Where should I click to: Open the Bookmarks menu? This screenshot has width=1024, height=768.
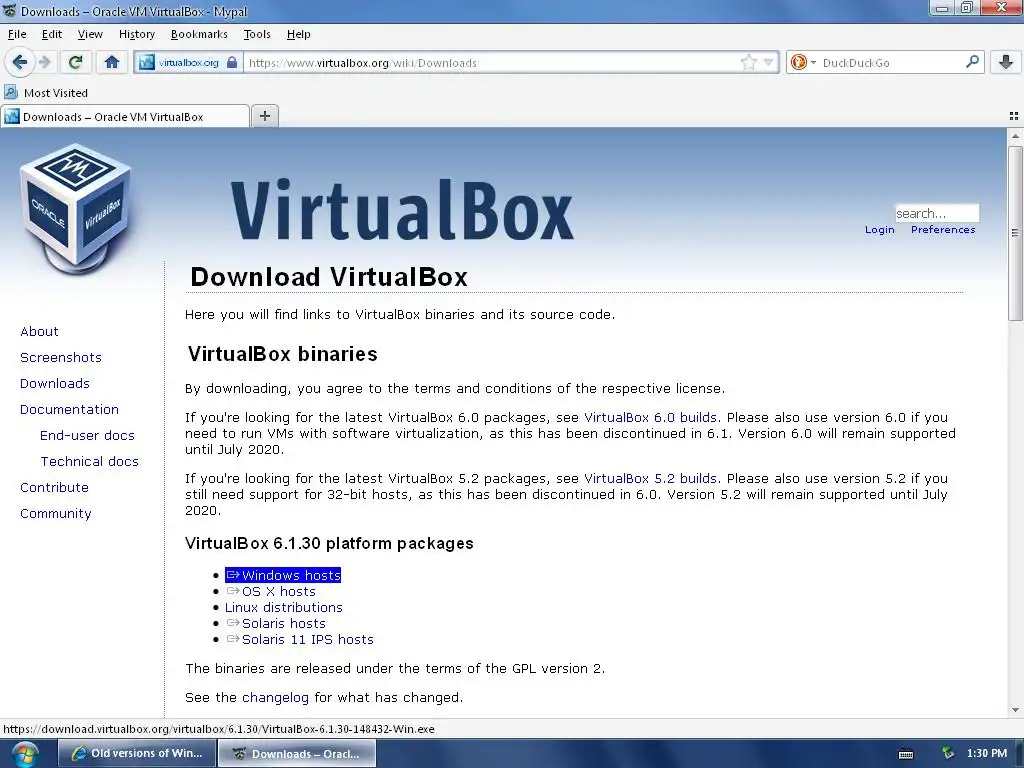[x=199, y=34]
